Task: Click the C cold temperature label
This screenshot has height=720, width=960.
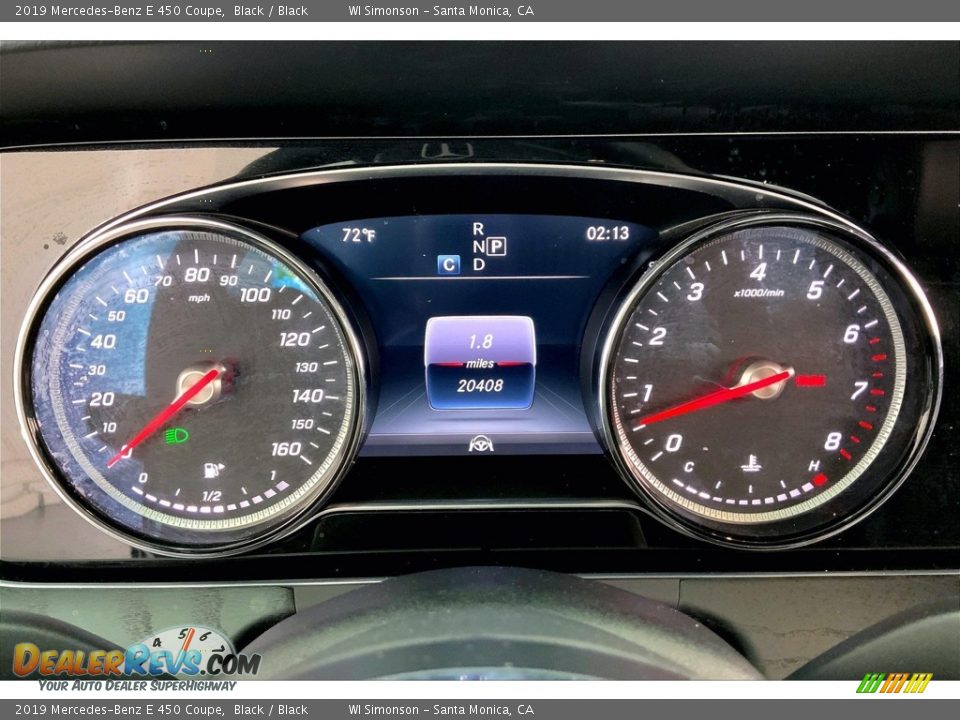Action: 688,467
